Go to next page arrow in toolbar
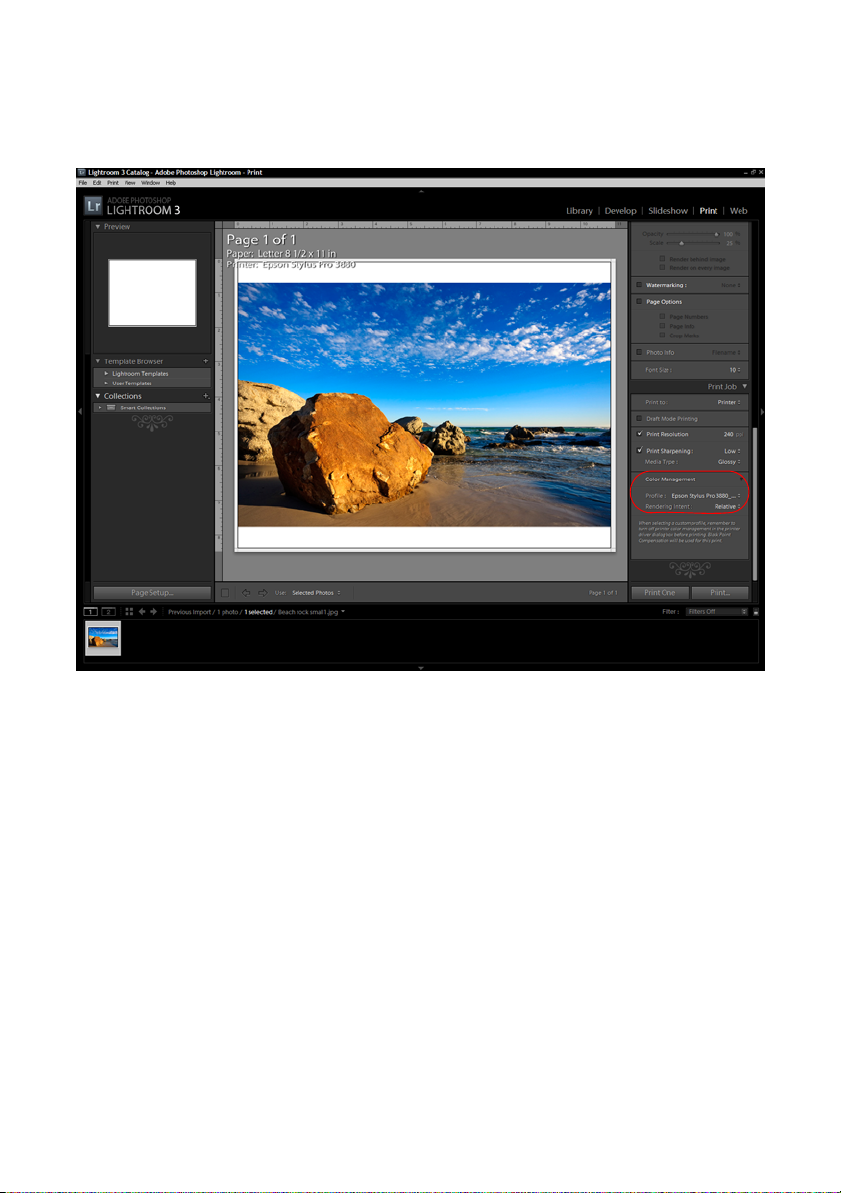This screenshot has height=1193, width=841. coord(263,593)
